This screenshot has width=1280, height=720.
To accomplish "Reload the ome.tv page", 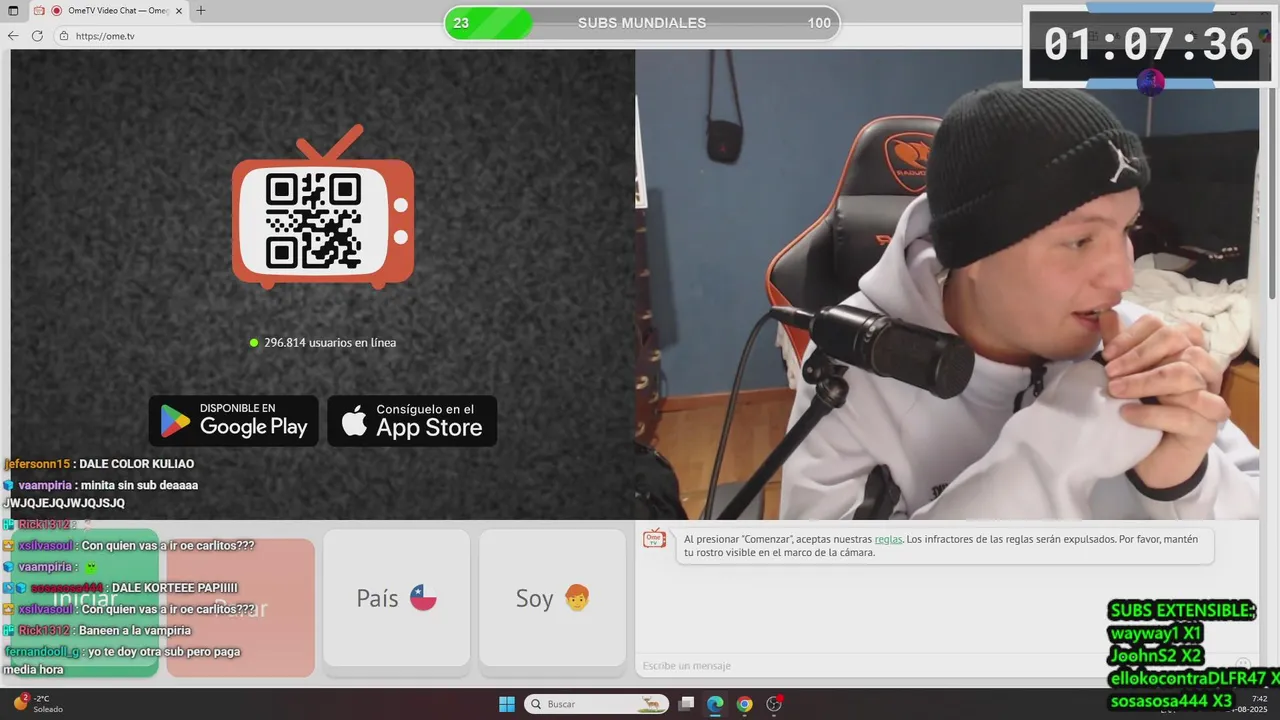I will point(37,35).
